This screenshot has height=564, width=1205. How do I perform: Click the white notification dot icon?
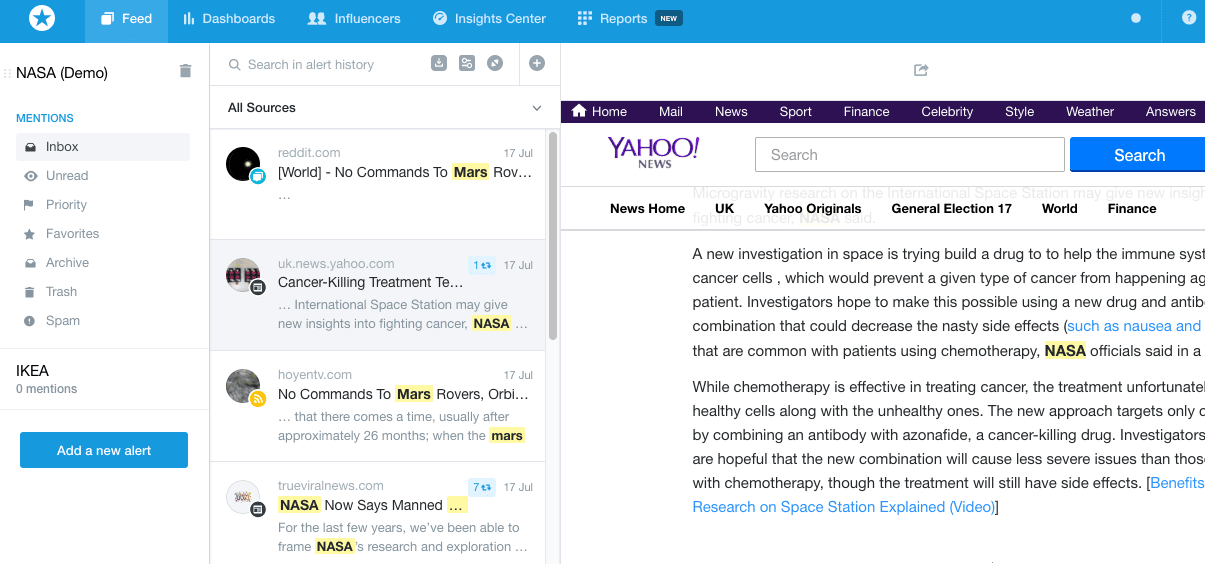point(1135,18)
